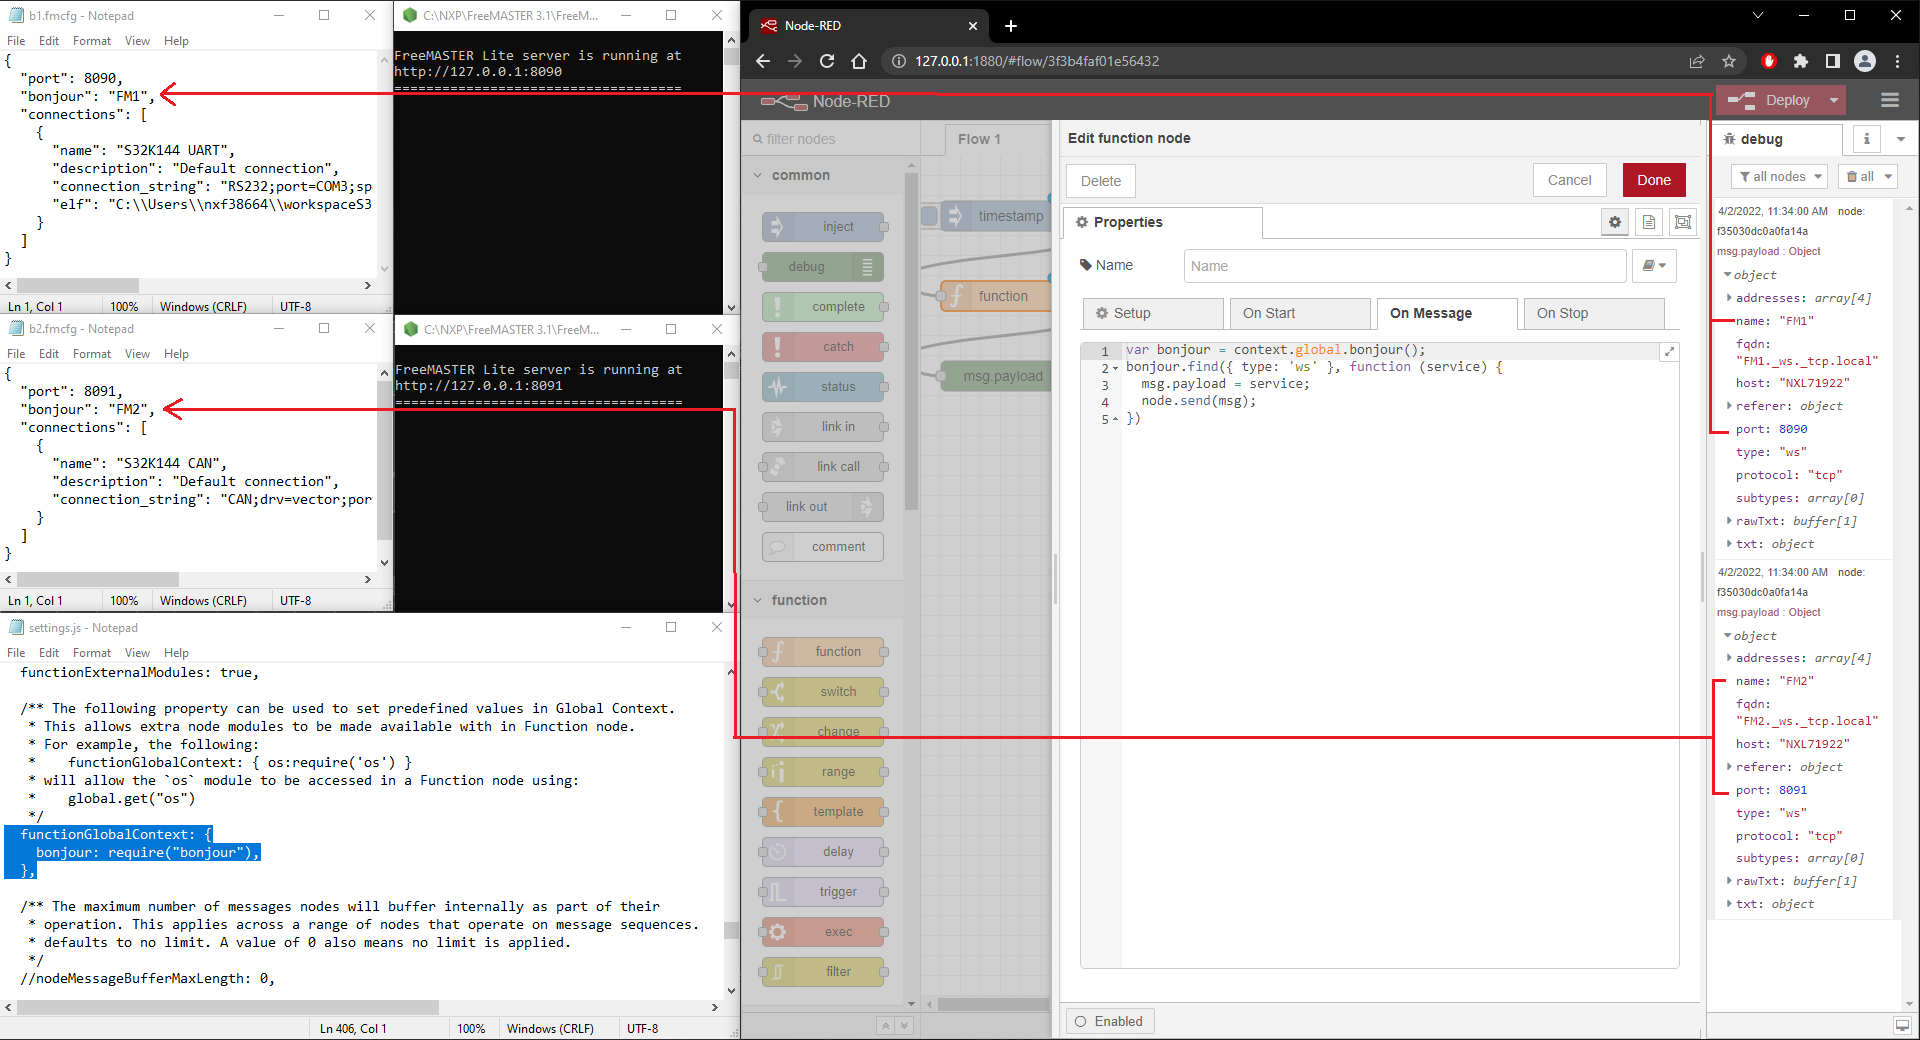1920x1040 pixels.
Task: Open Format menu in settings.js Notepad
Action: (92, 653)
